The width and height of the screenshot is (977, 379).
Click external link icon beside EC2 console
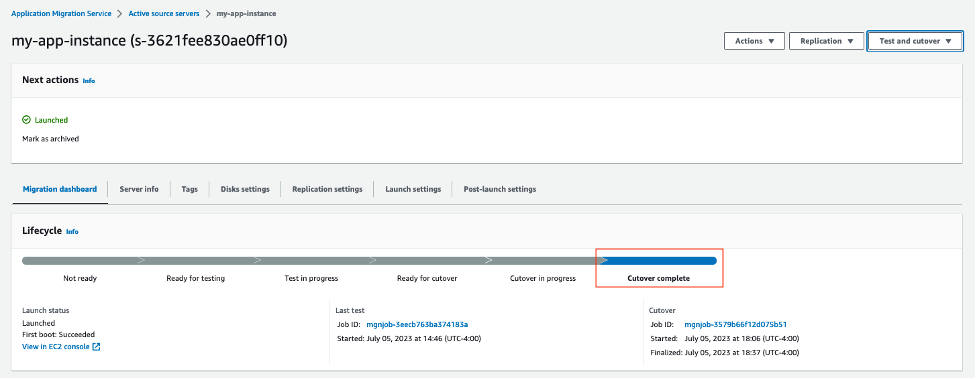click(x=96, y=347)
